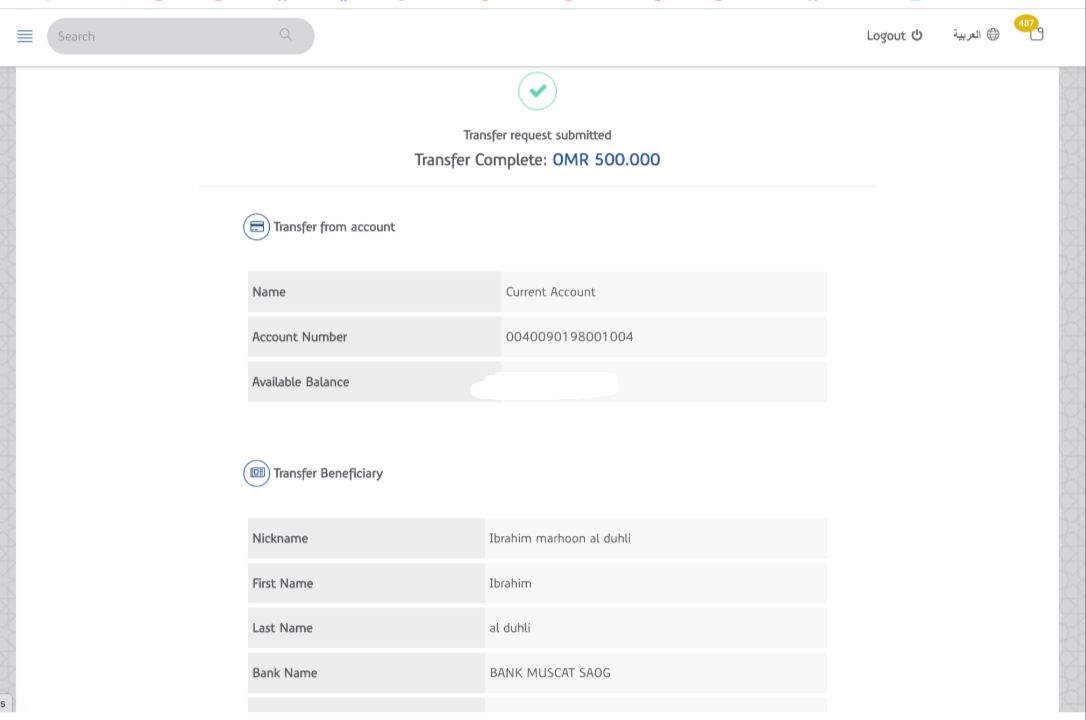Select the Last Name value al duhli
The height and width of the screenshot is (720, 1086).
[510, 628]
